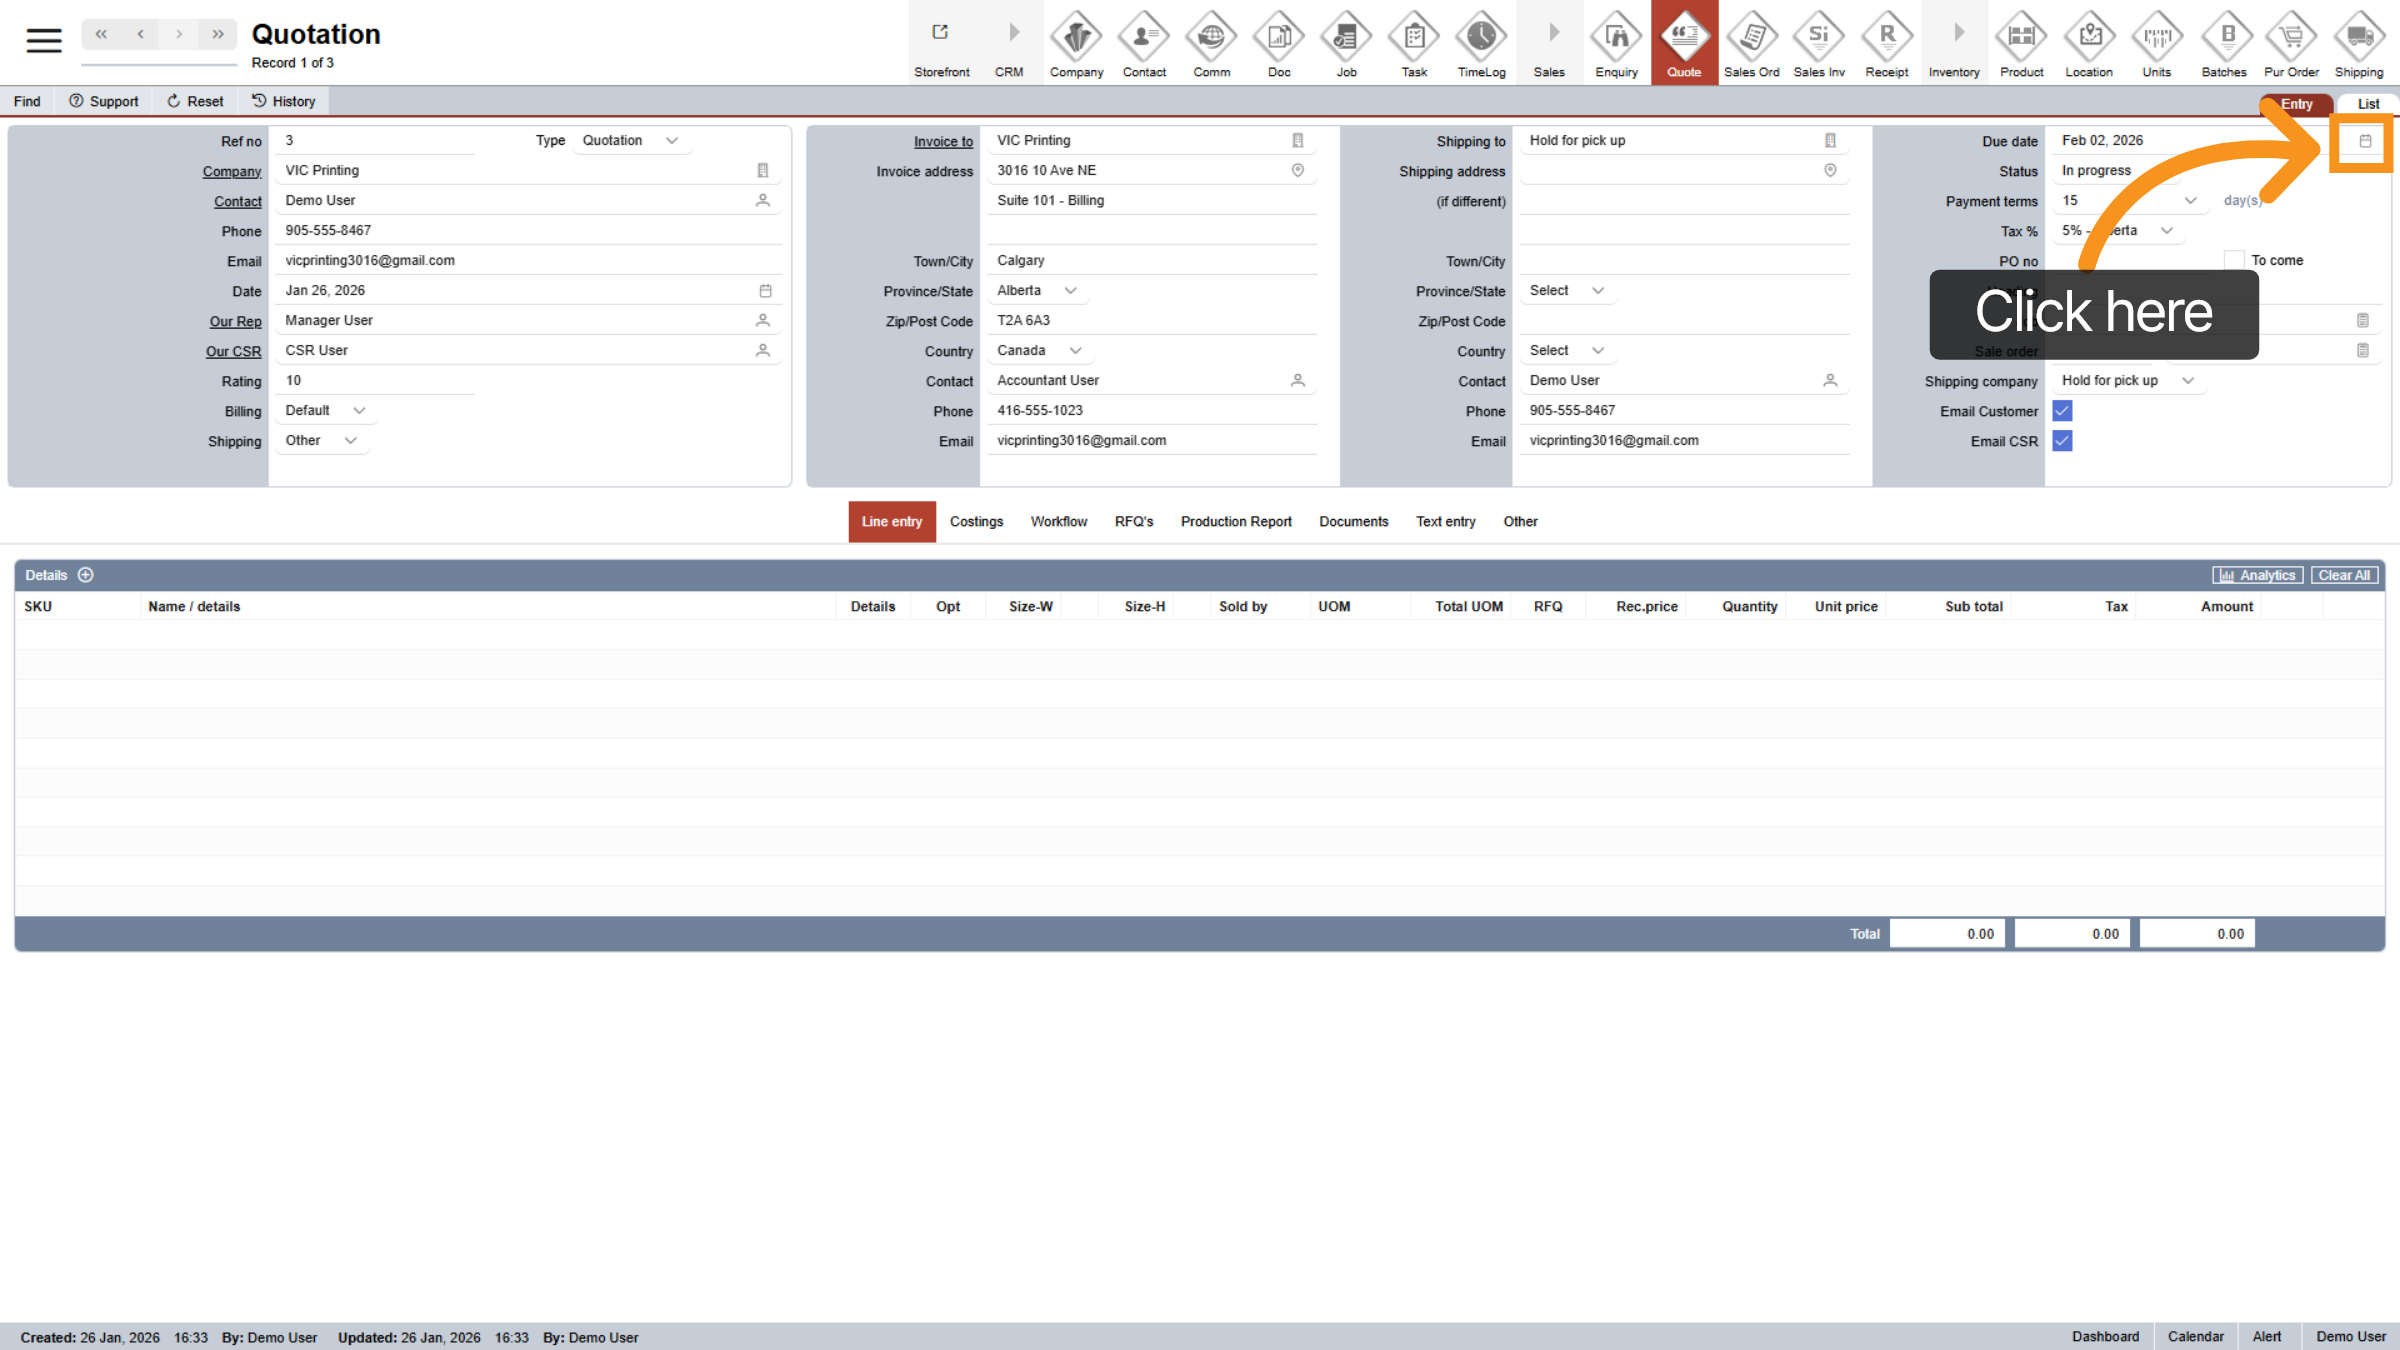Open the Due date calendar picker icon
The image size is (2400, 1350).
point(2365,141)
